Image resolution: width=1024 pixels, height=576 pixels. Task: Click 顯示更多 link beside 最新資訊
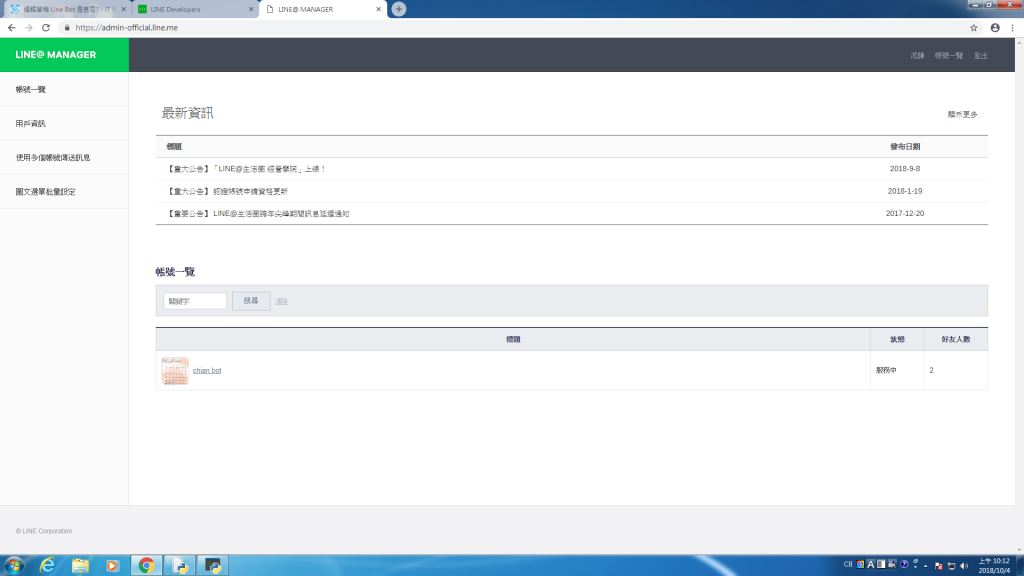pos(962,114)
